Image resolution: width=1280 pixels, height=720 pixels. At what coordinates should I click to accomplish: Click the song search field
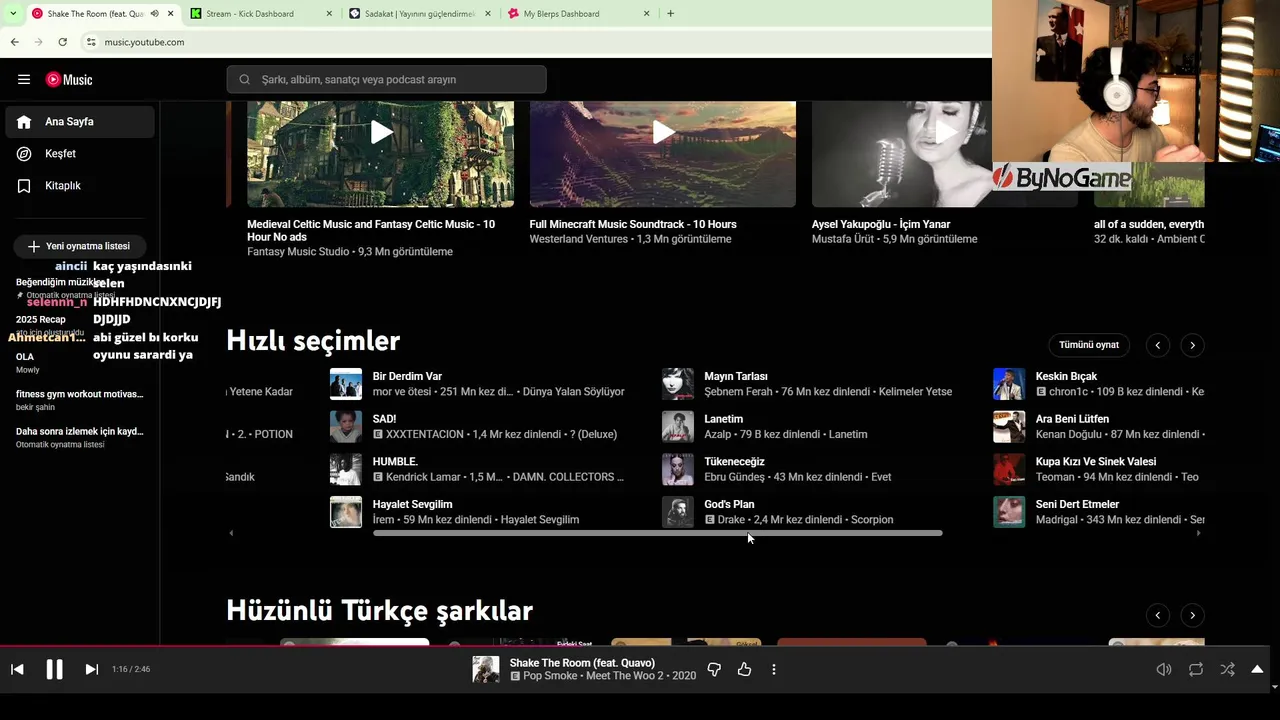click(x=386, y=79)
